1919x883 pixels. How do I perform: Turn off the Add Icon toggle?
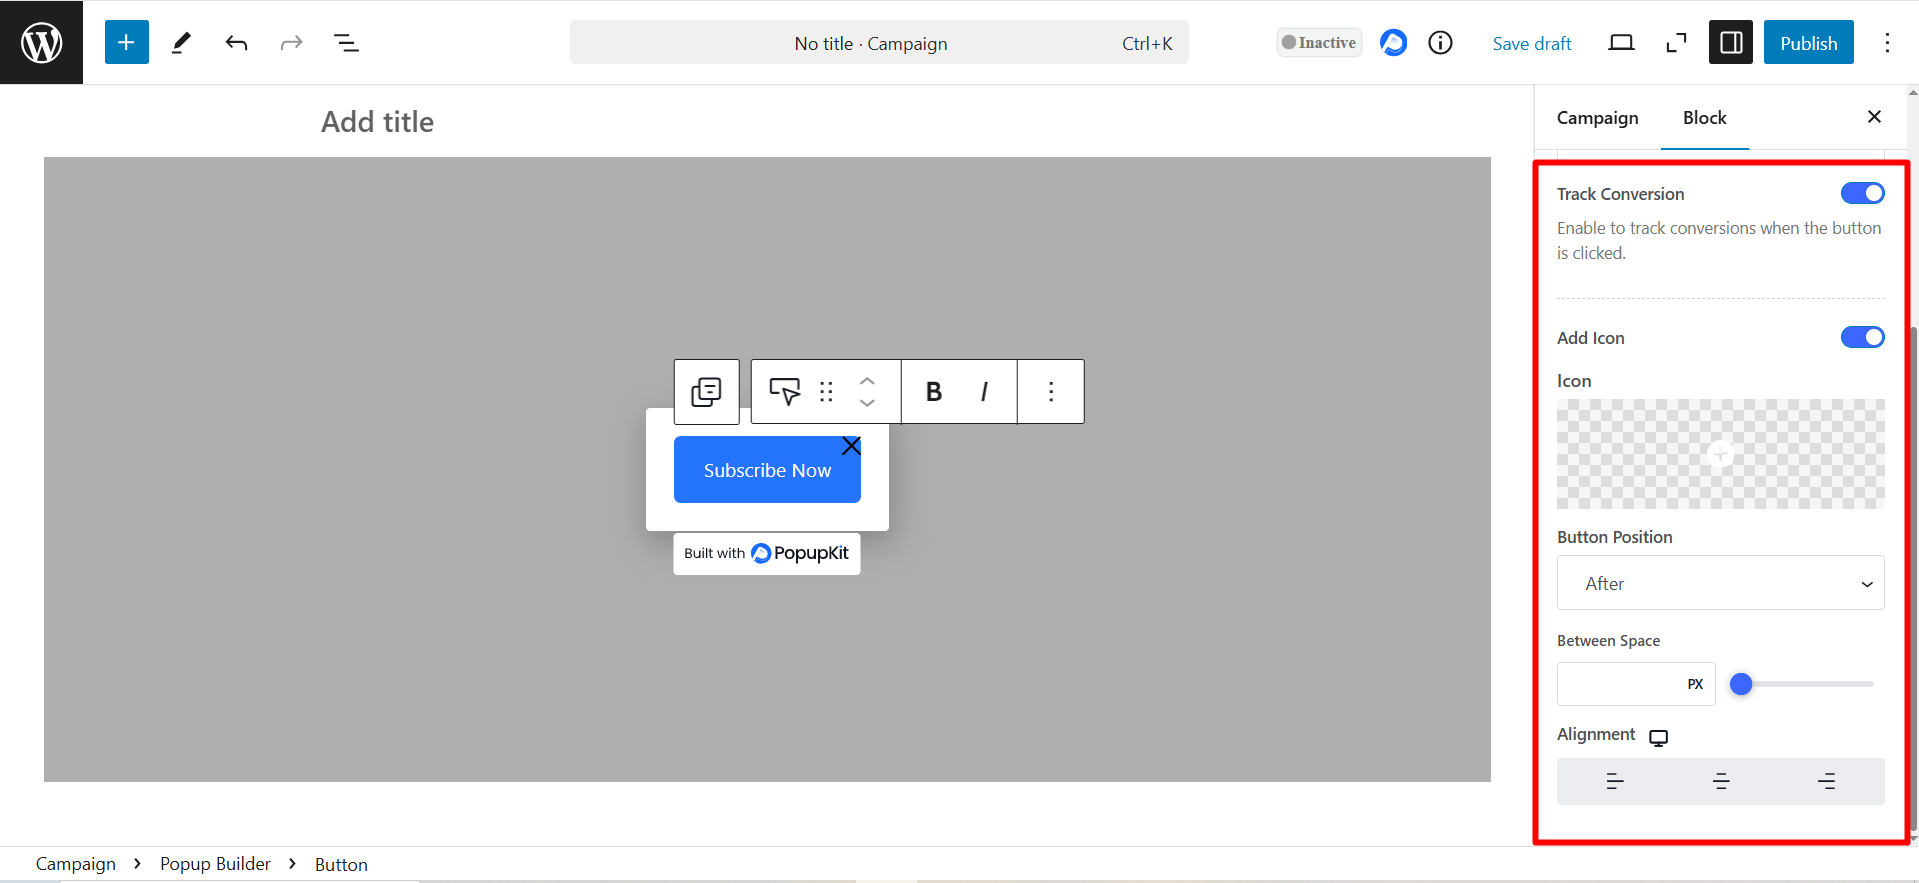1862,338
